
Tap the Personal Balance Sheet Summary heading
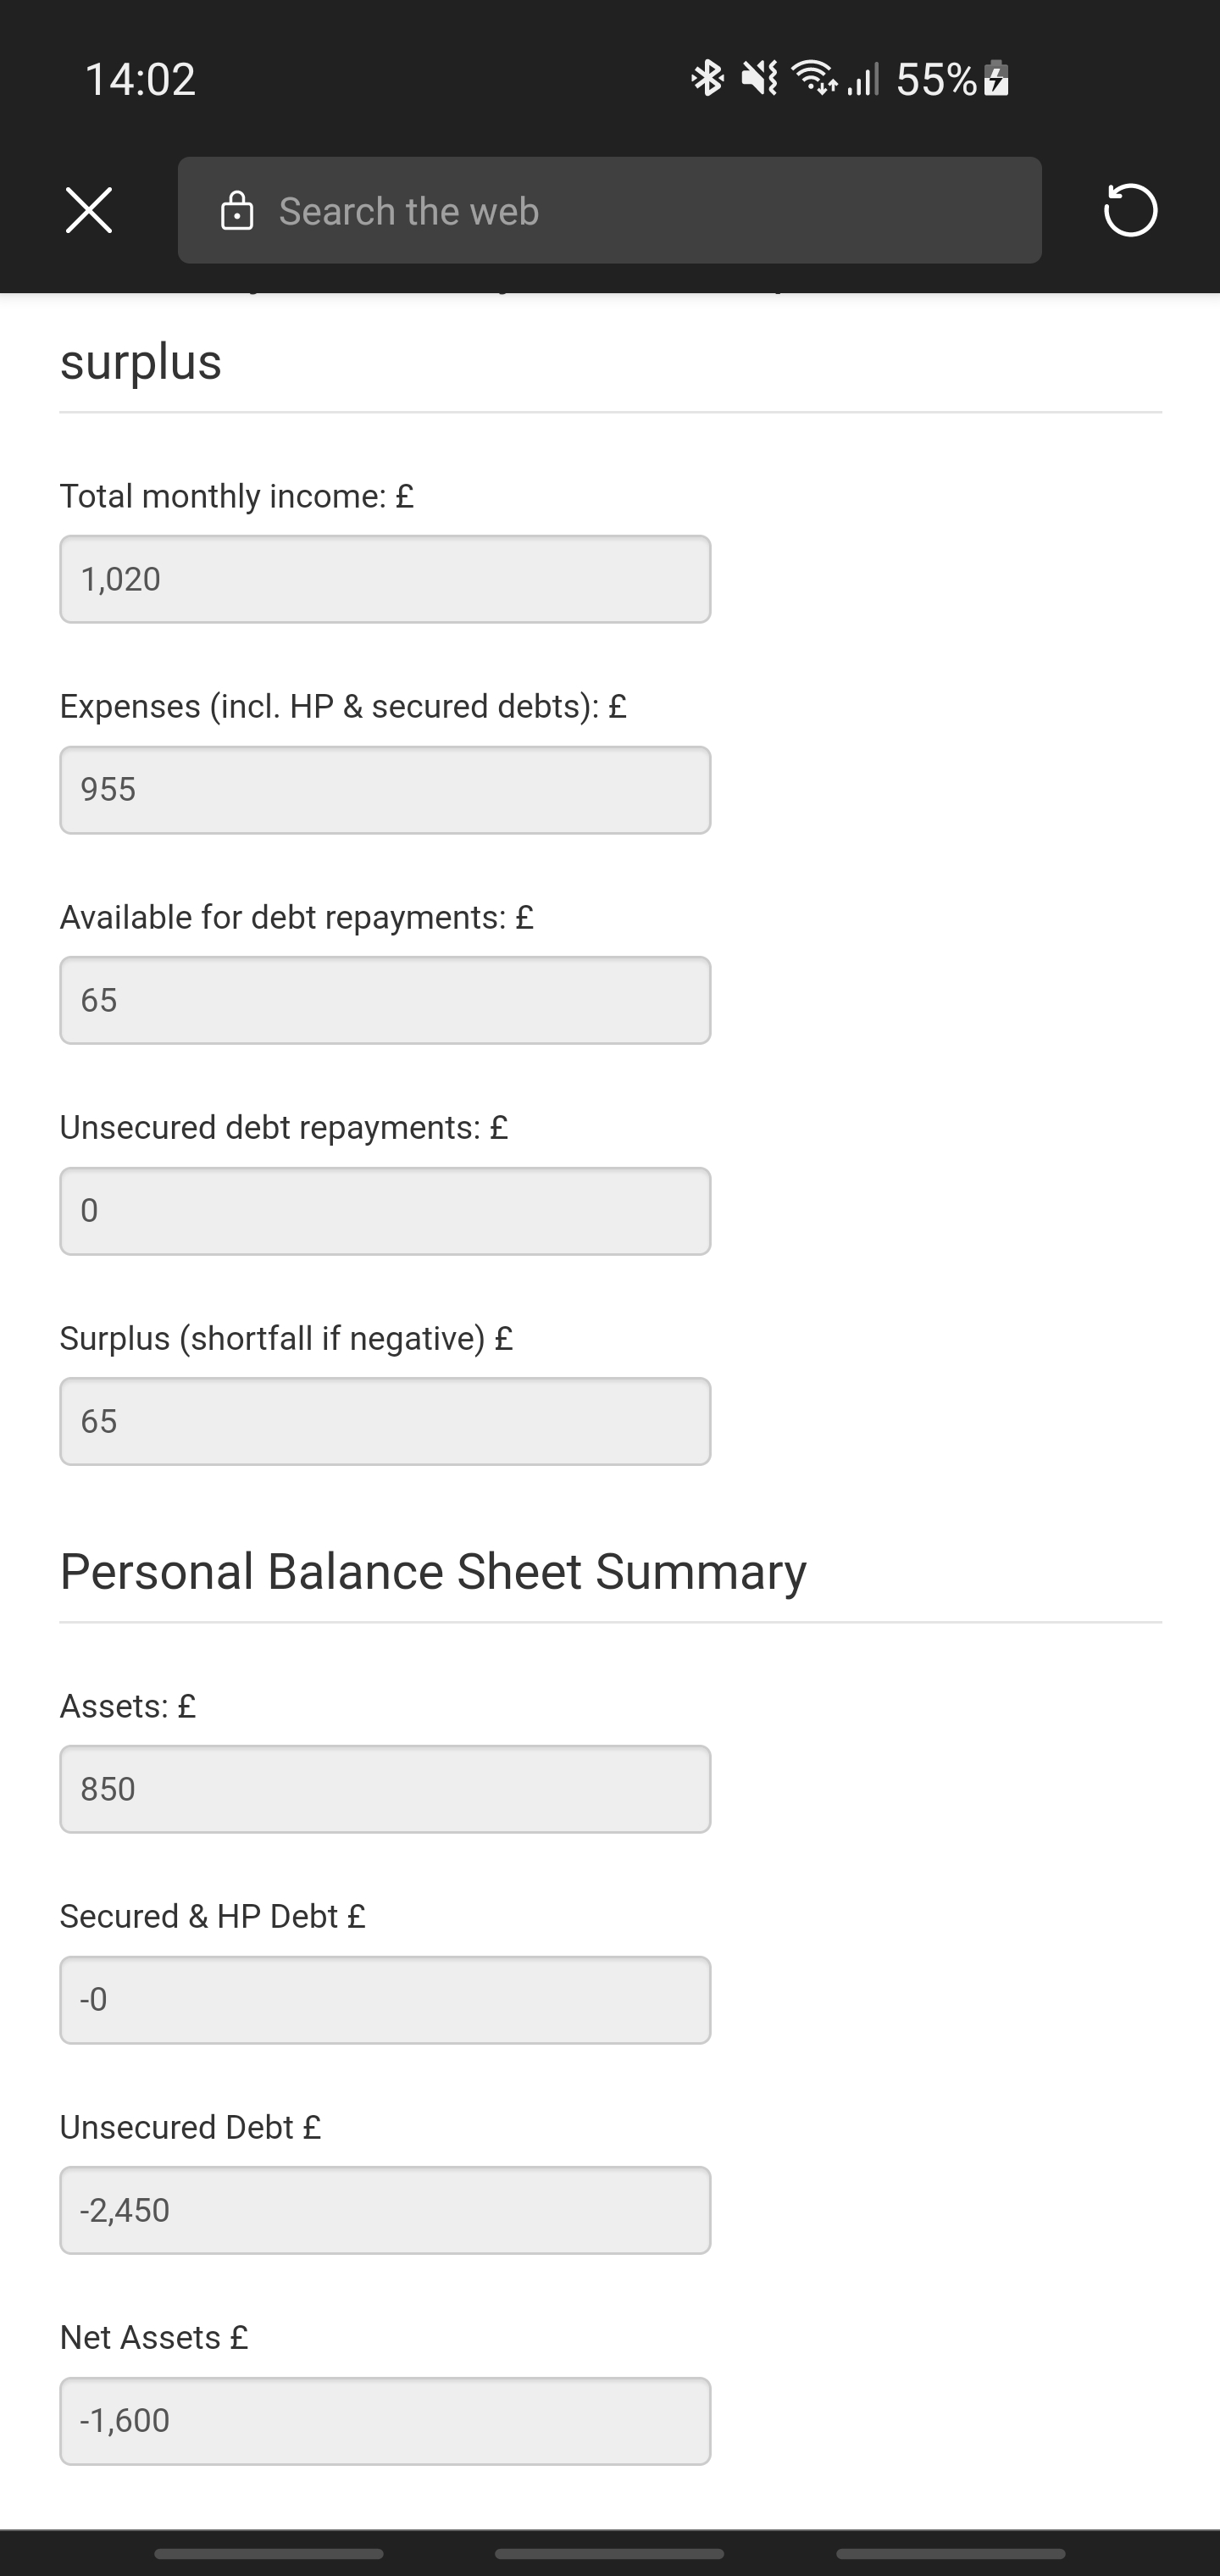433,1571
